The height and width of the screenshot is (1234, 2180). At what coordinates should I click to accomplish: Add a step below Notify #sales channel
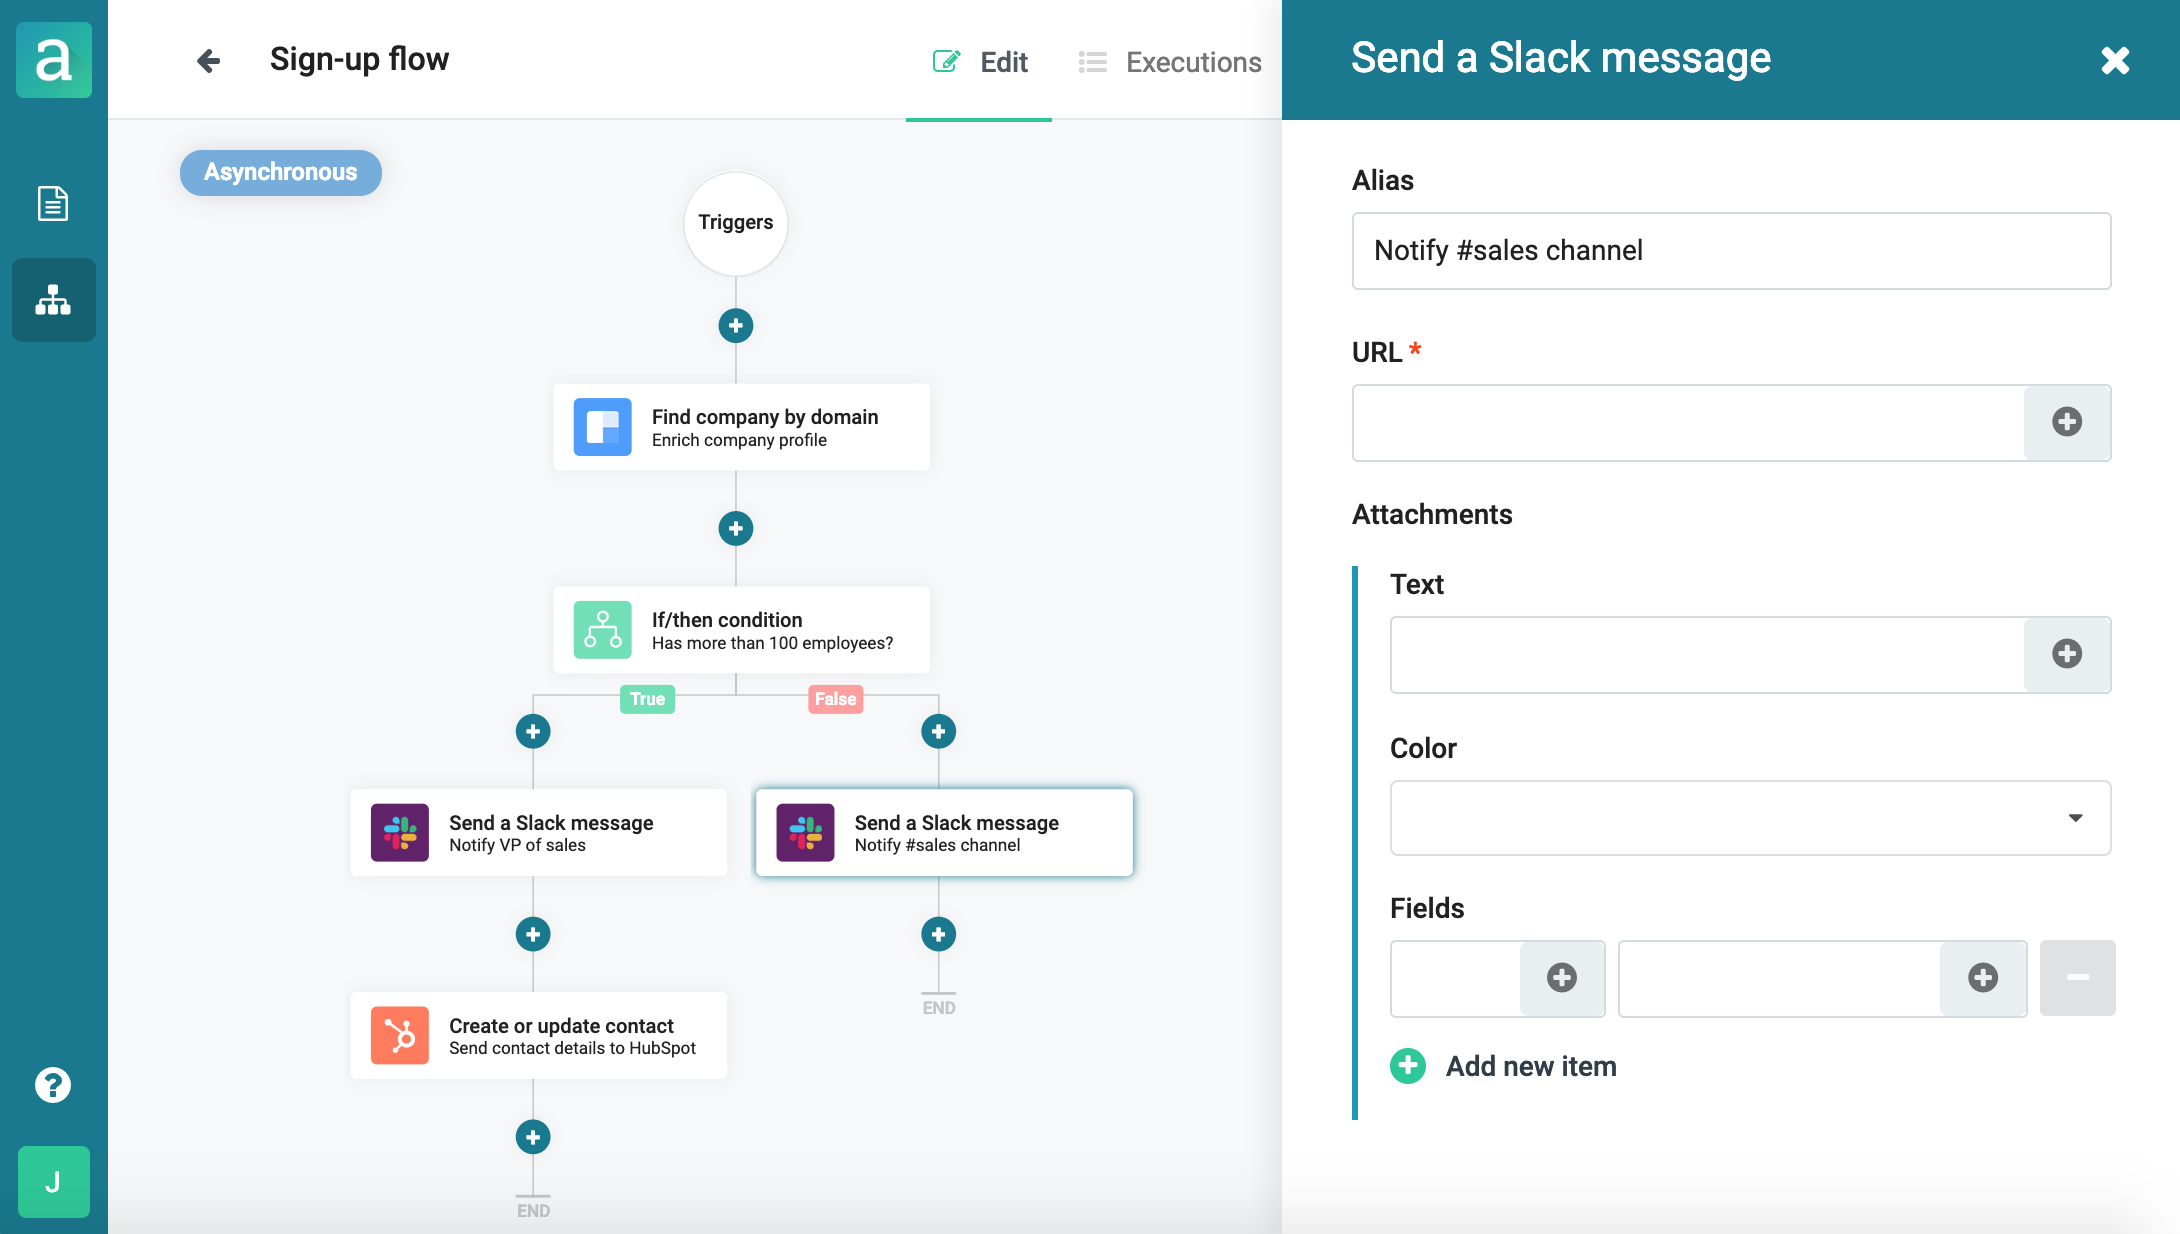[938, 934]
